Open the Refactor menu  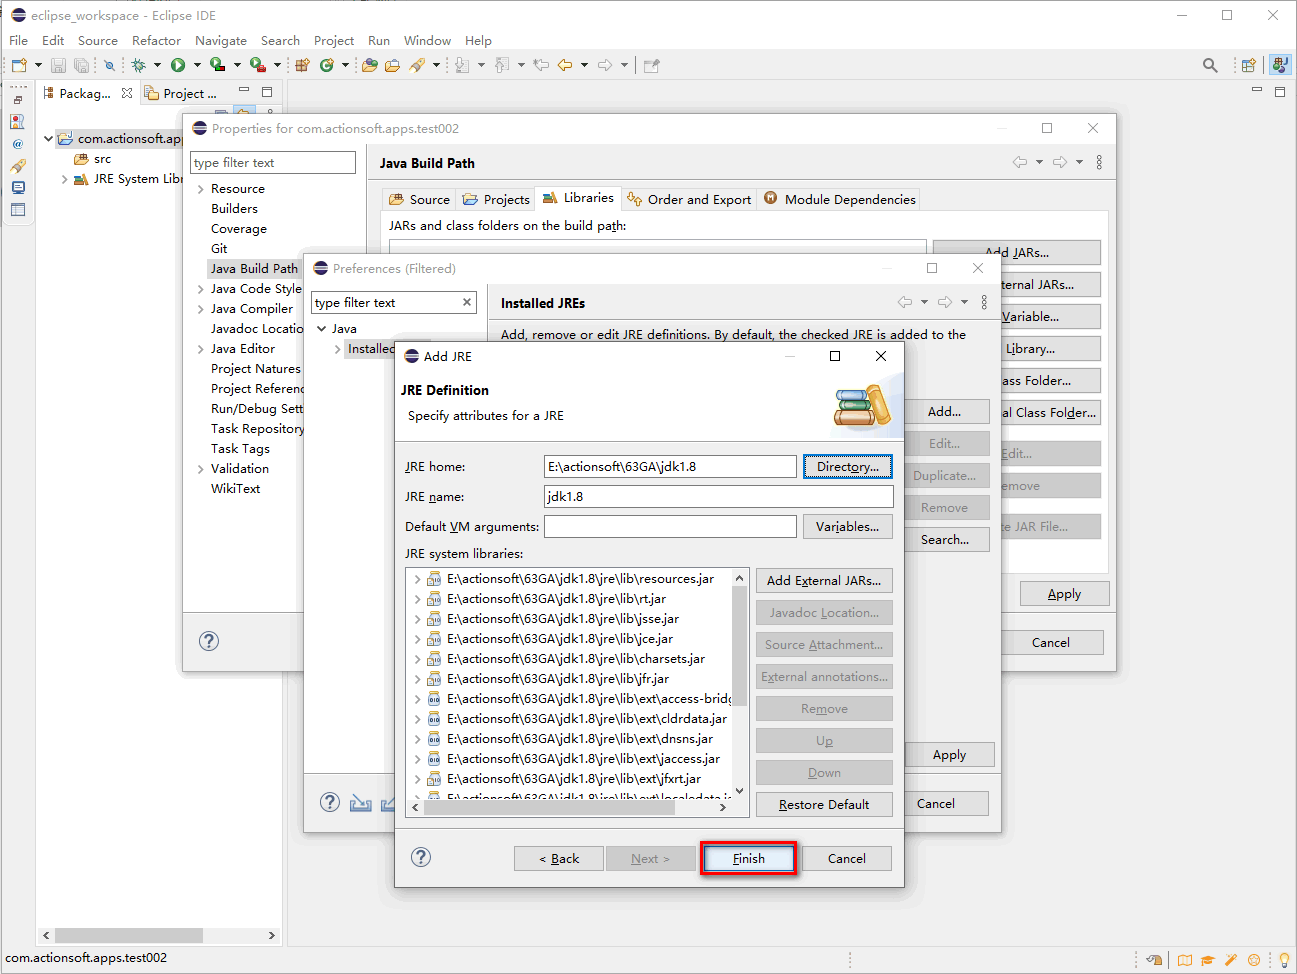pos(156,41)
